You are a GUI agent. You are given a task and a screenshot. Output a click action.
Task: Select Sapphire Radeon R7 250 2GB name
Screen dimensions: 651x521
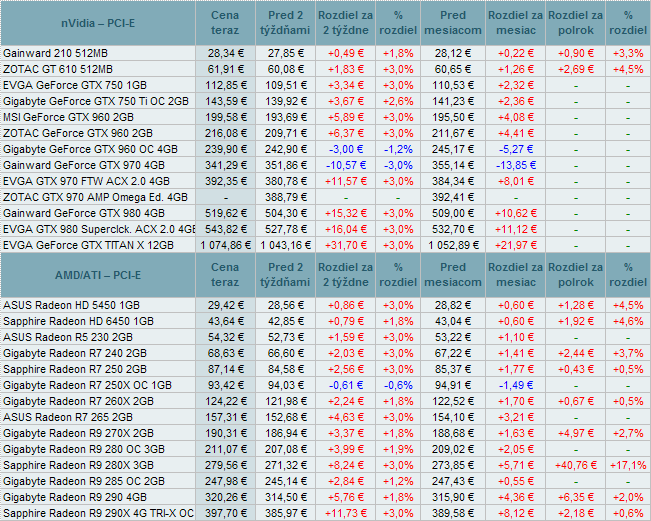coord(75,369)
